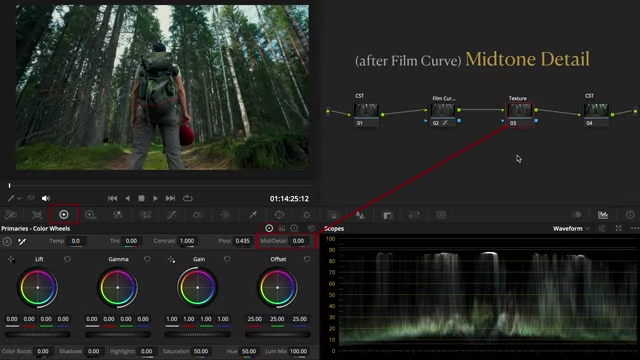640x360 pixels.
Task: Select node 04 CST
Action: [596, 115]
